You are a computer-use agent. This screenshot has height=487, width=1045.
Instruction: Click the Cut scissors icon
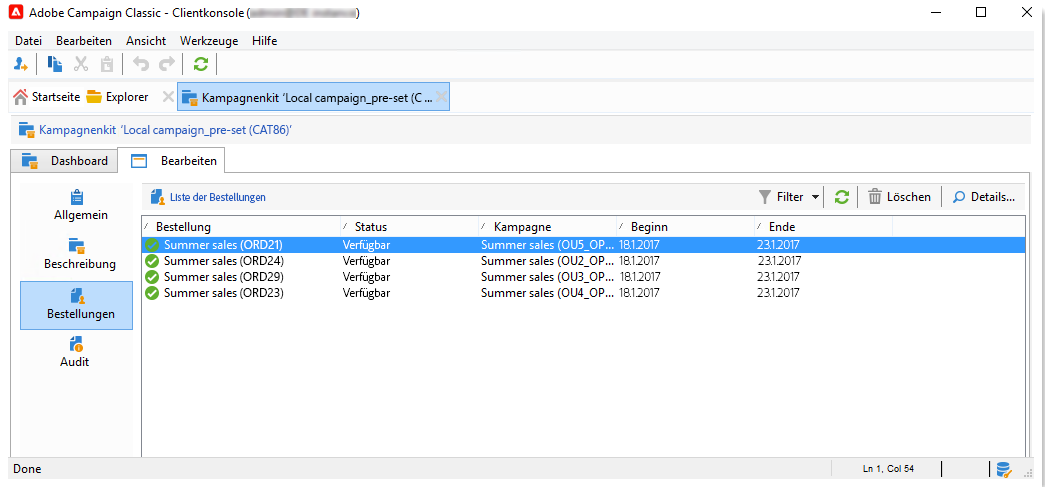click(x=81, y=64)
